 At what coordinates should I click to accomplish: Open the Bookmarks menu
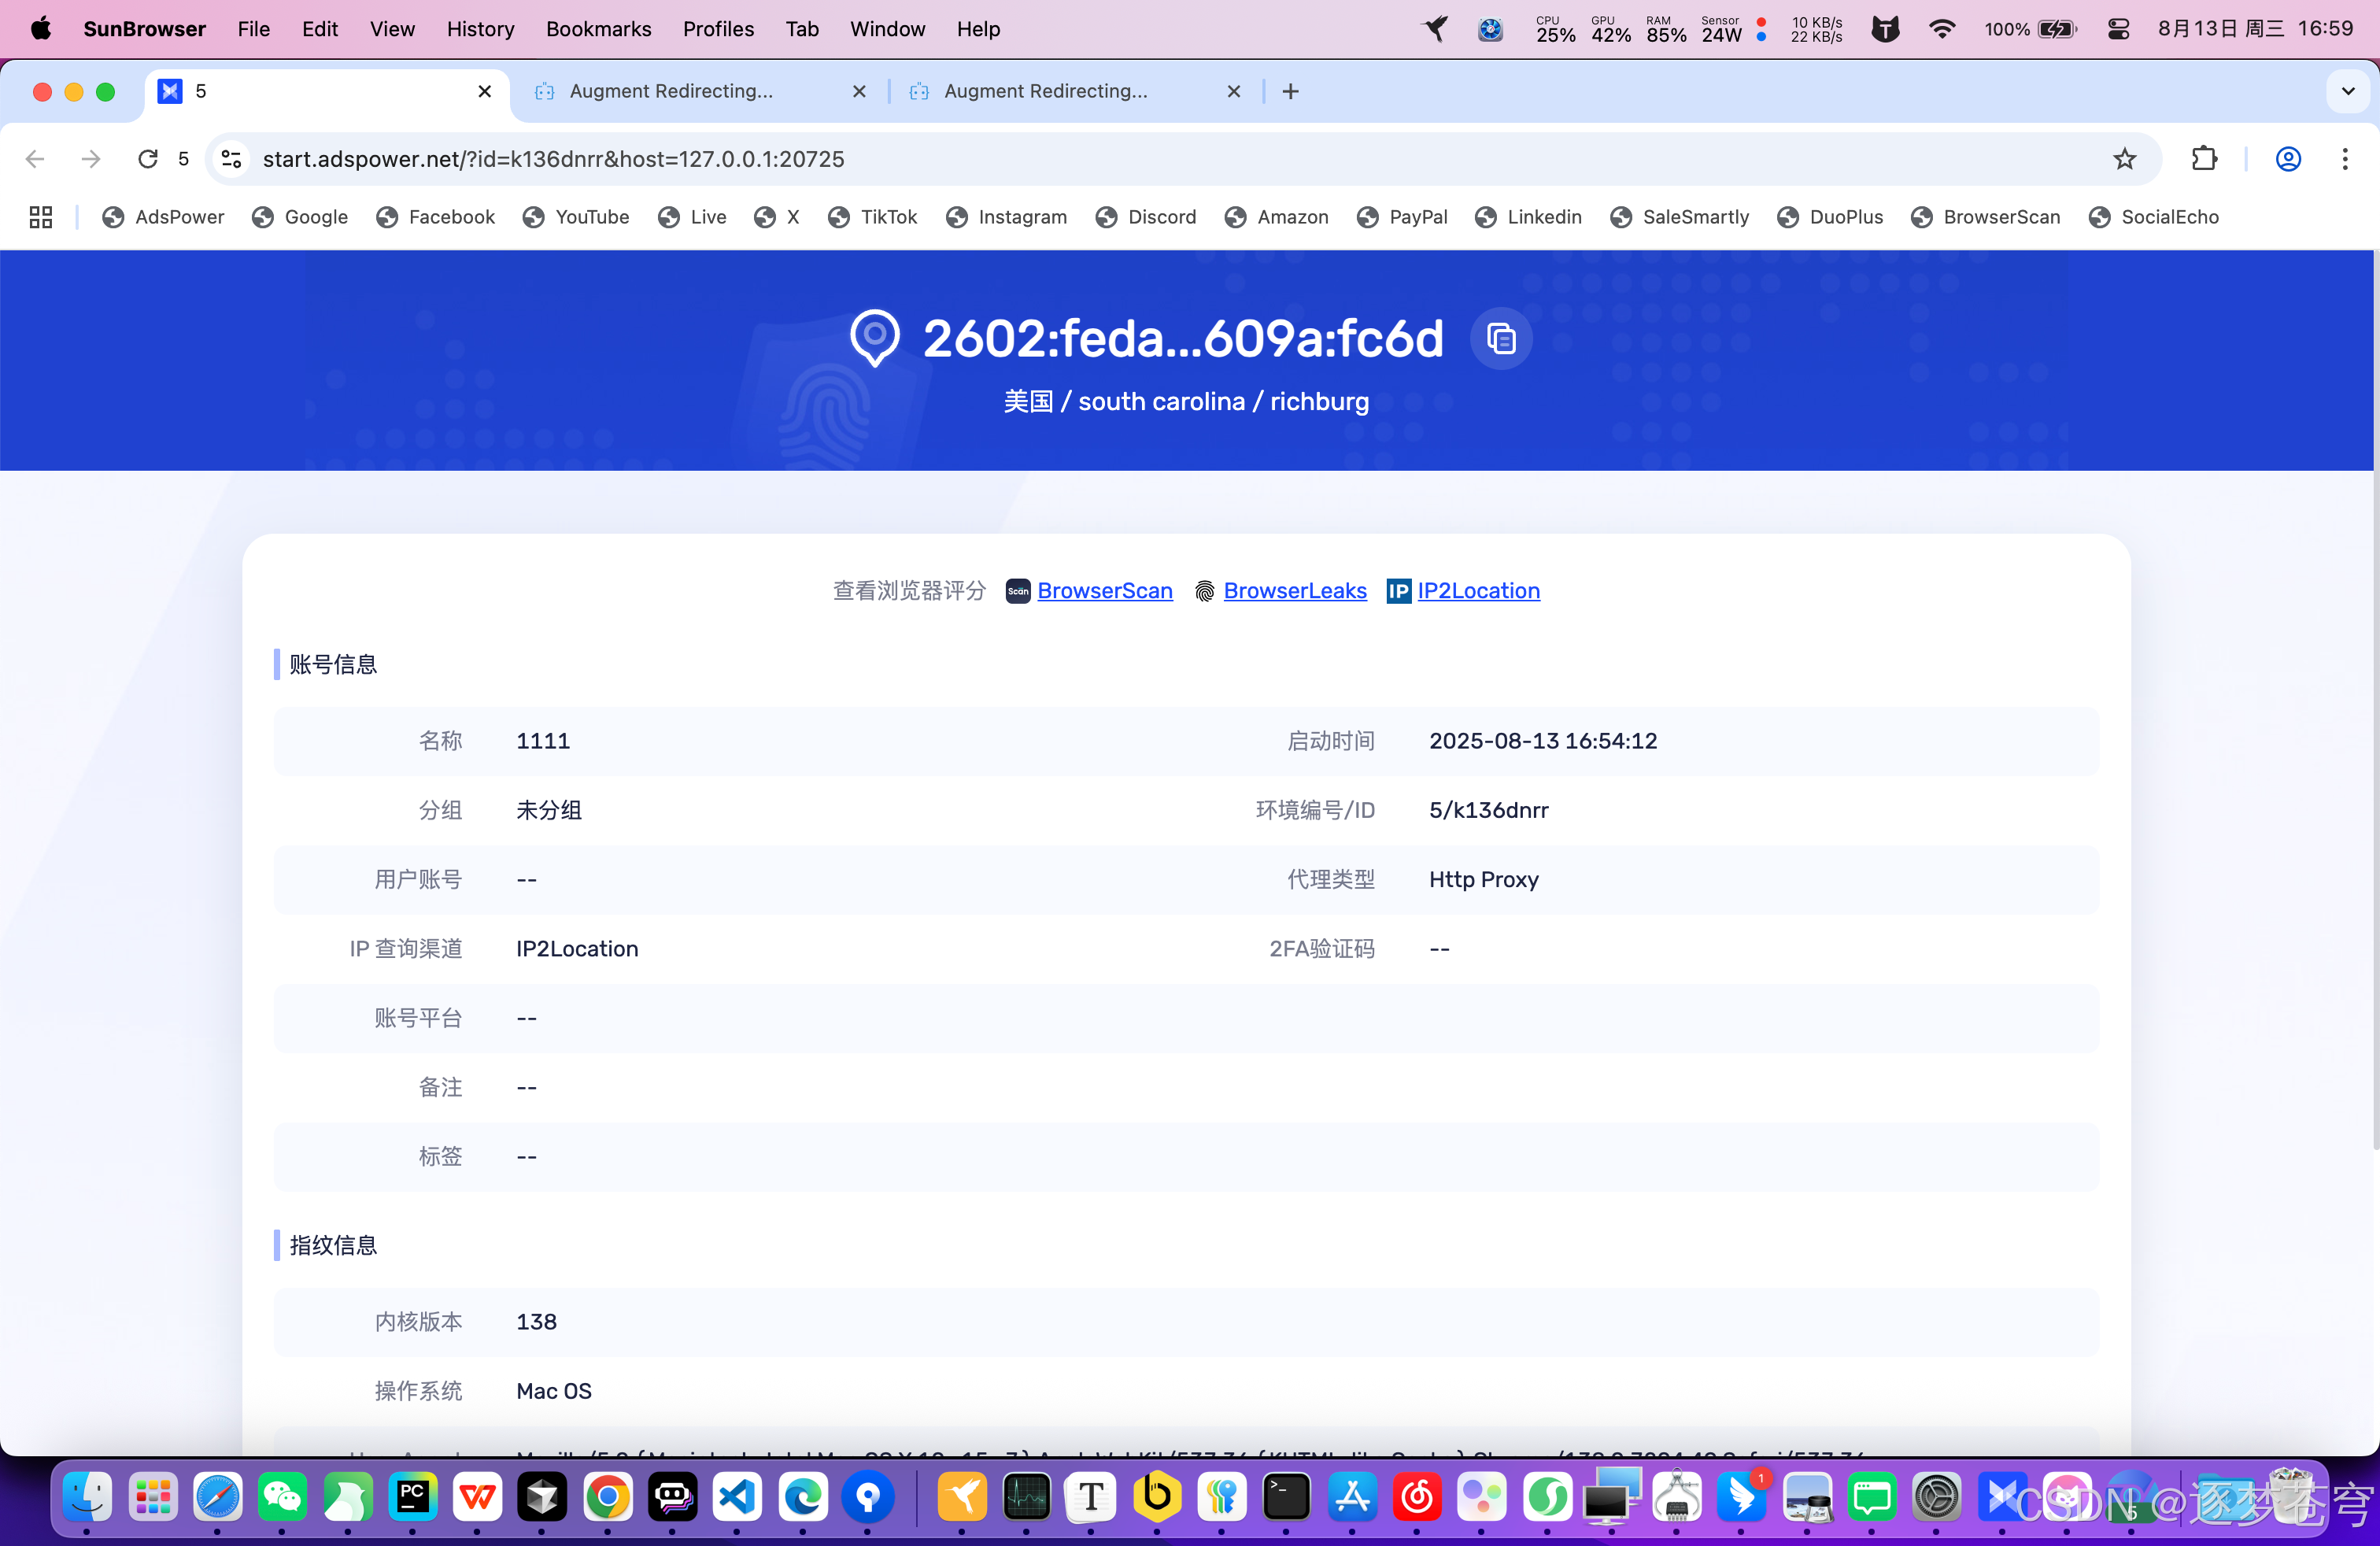(x=598, y=29)
